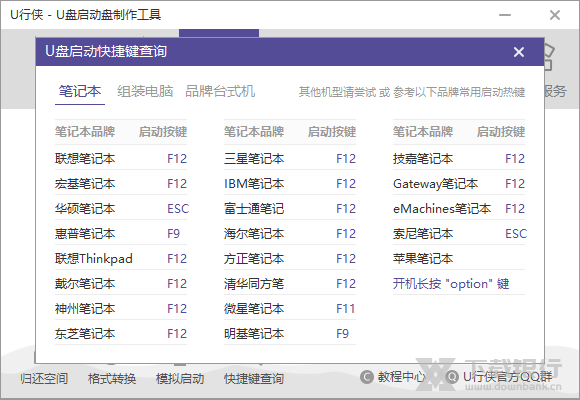Click the first column's 笔记本品牌 header

coord(85,131)
